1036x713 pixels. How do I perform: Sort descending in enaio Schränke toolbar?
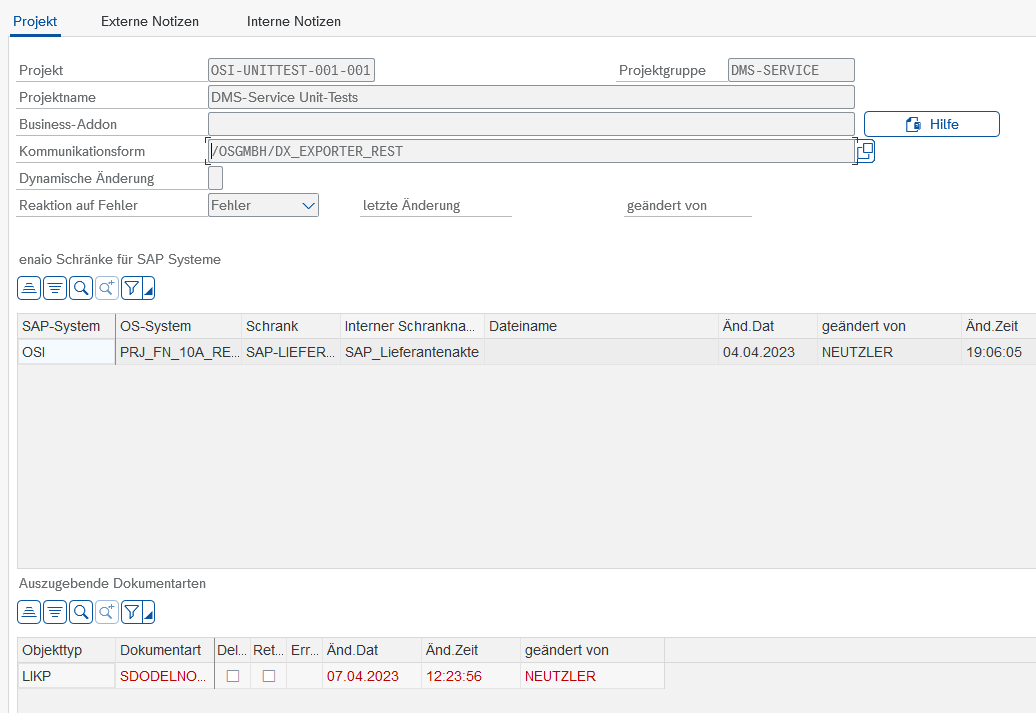tap(56, 289)
